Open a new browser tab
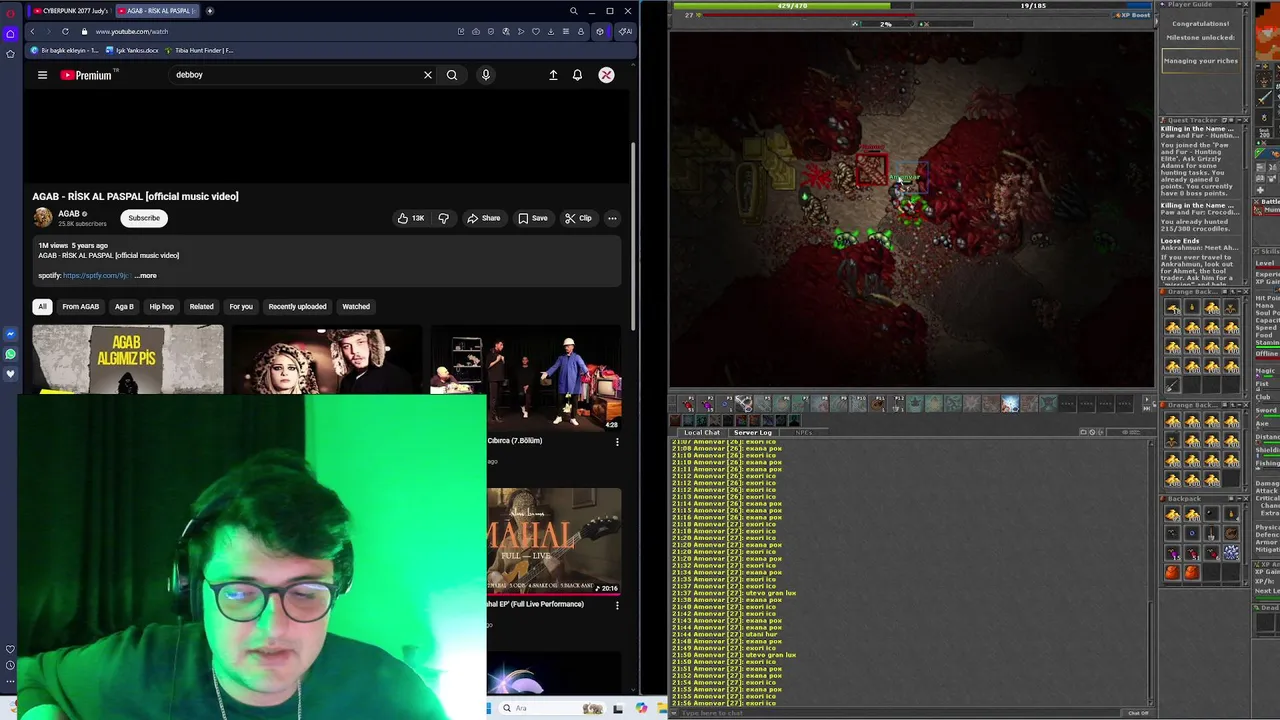1280x720 pixels. coord(210,11)
